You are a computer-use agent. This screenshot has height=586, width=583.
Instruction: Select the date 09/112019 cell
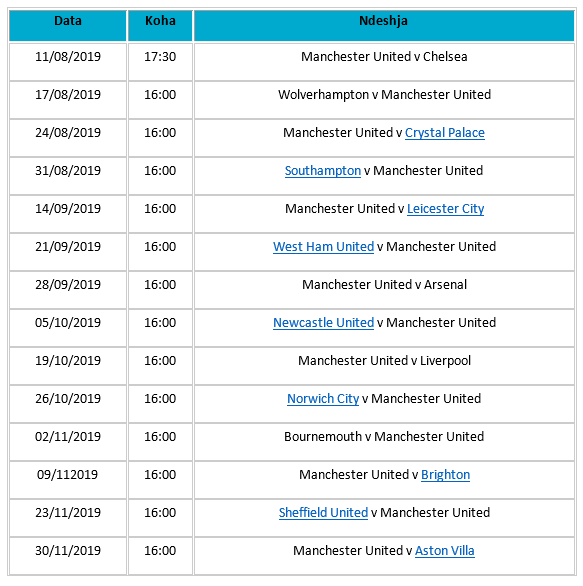[x=68, y=480]
